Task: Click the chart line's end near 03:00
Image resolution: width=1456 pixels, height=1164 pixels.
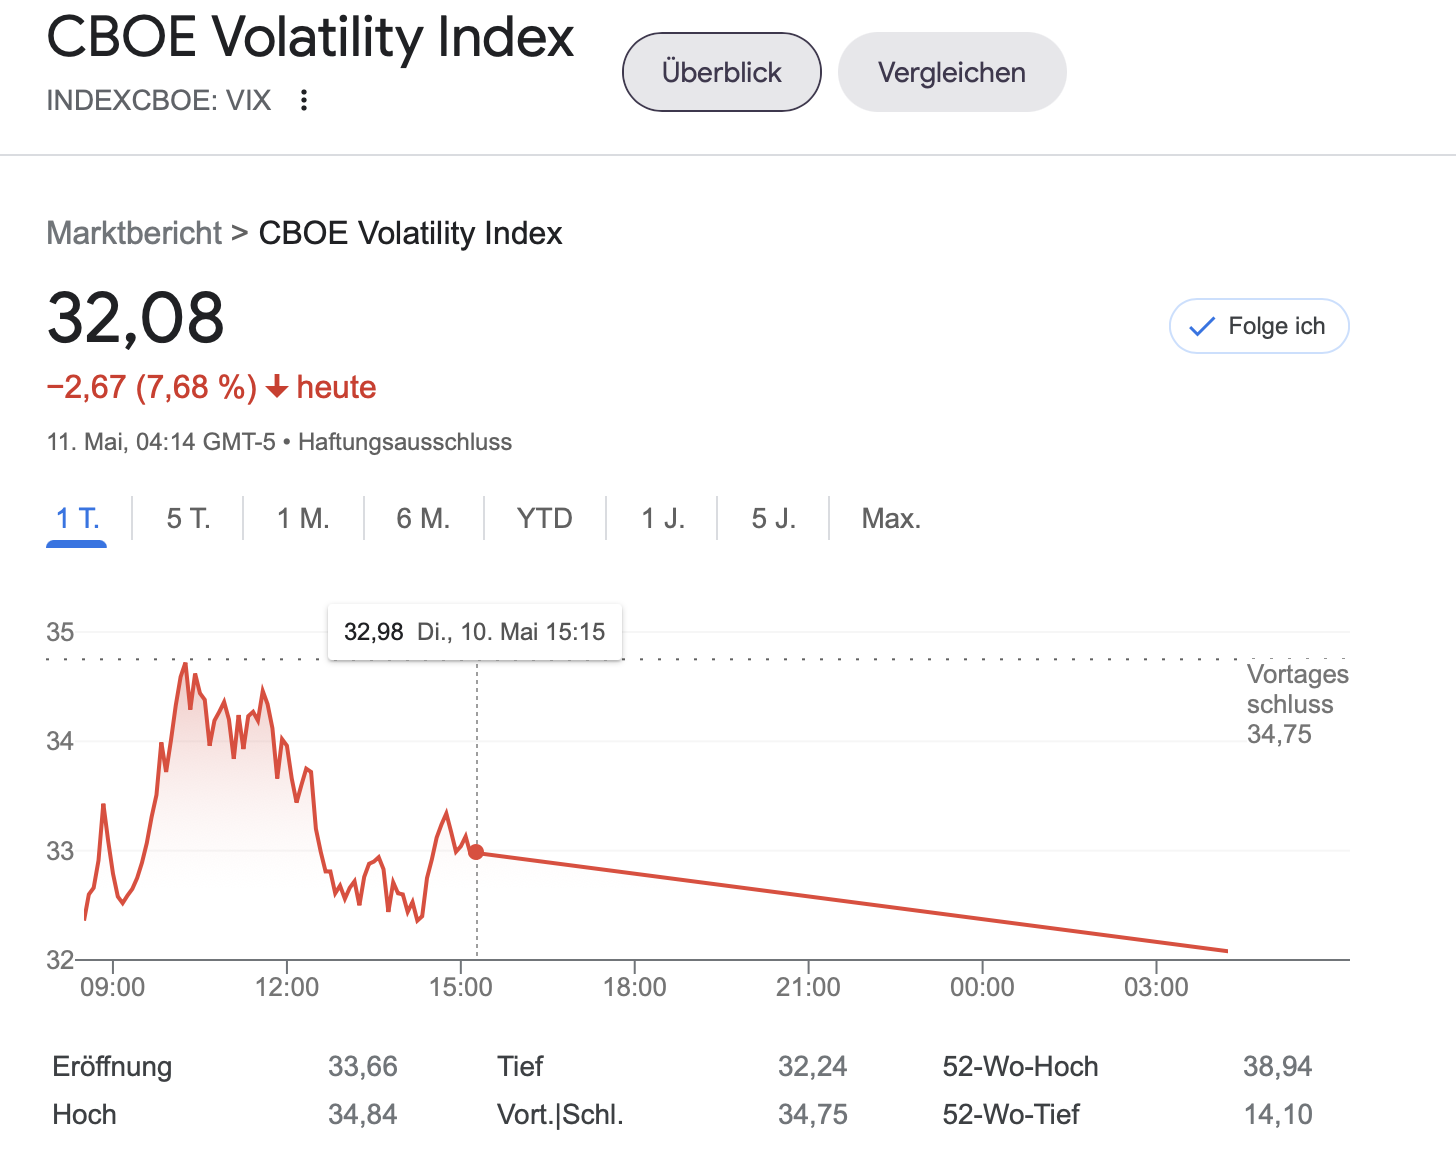Action: click(1226, 950)
